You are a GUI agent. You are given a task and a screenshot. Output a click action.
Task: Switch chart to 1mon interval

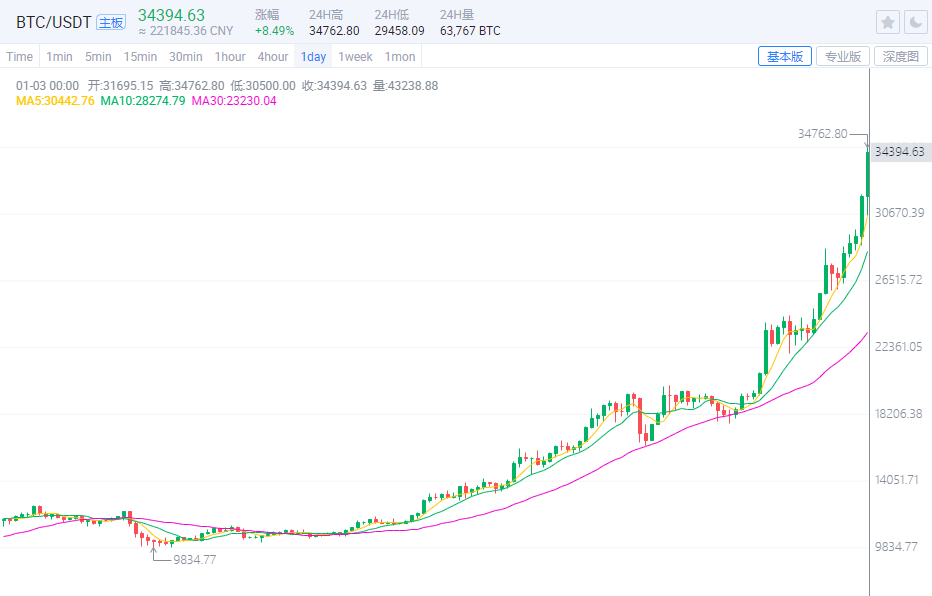400,56
